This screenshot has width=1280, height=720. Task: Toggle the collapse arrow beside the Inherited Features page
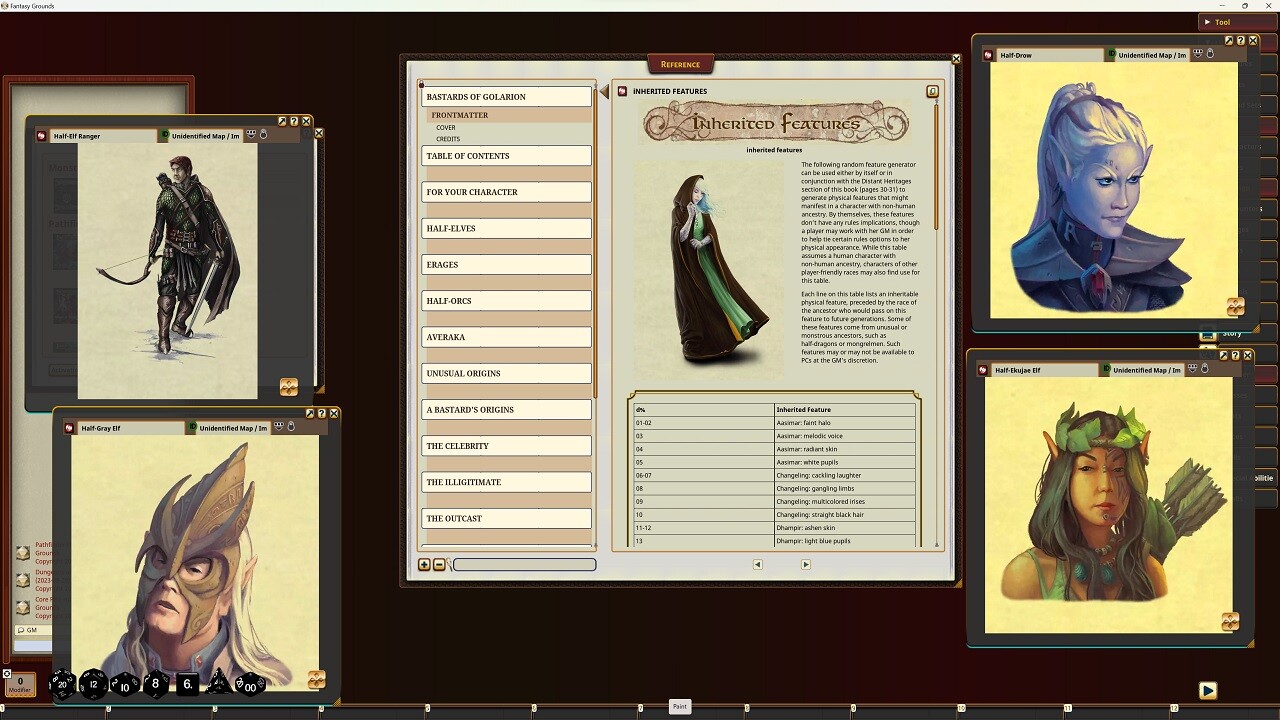click(x=605, y=90)
